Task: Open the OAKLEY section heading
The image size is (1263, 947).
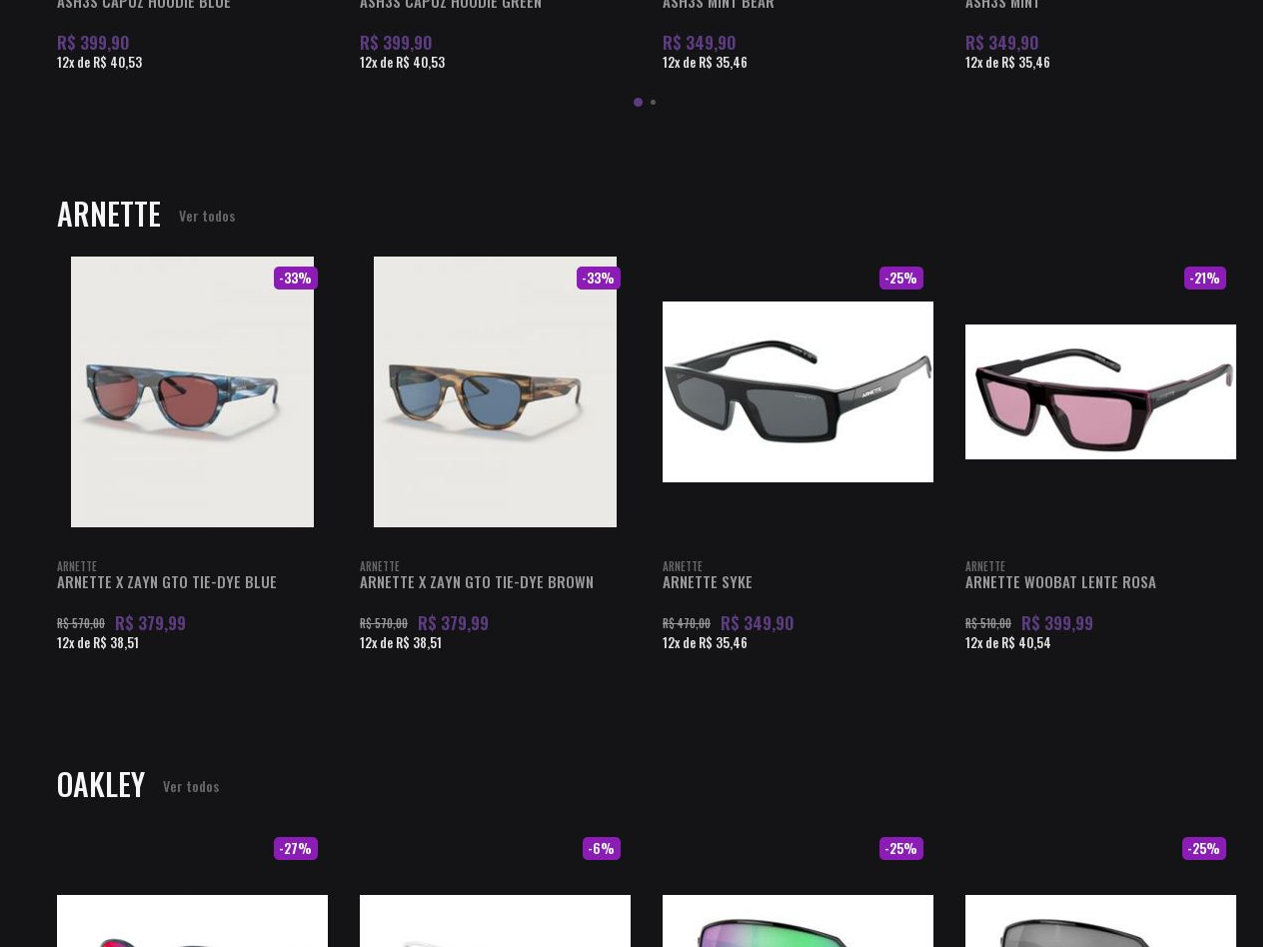Action: (101, 784)
